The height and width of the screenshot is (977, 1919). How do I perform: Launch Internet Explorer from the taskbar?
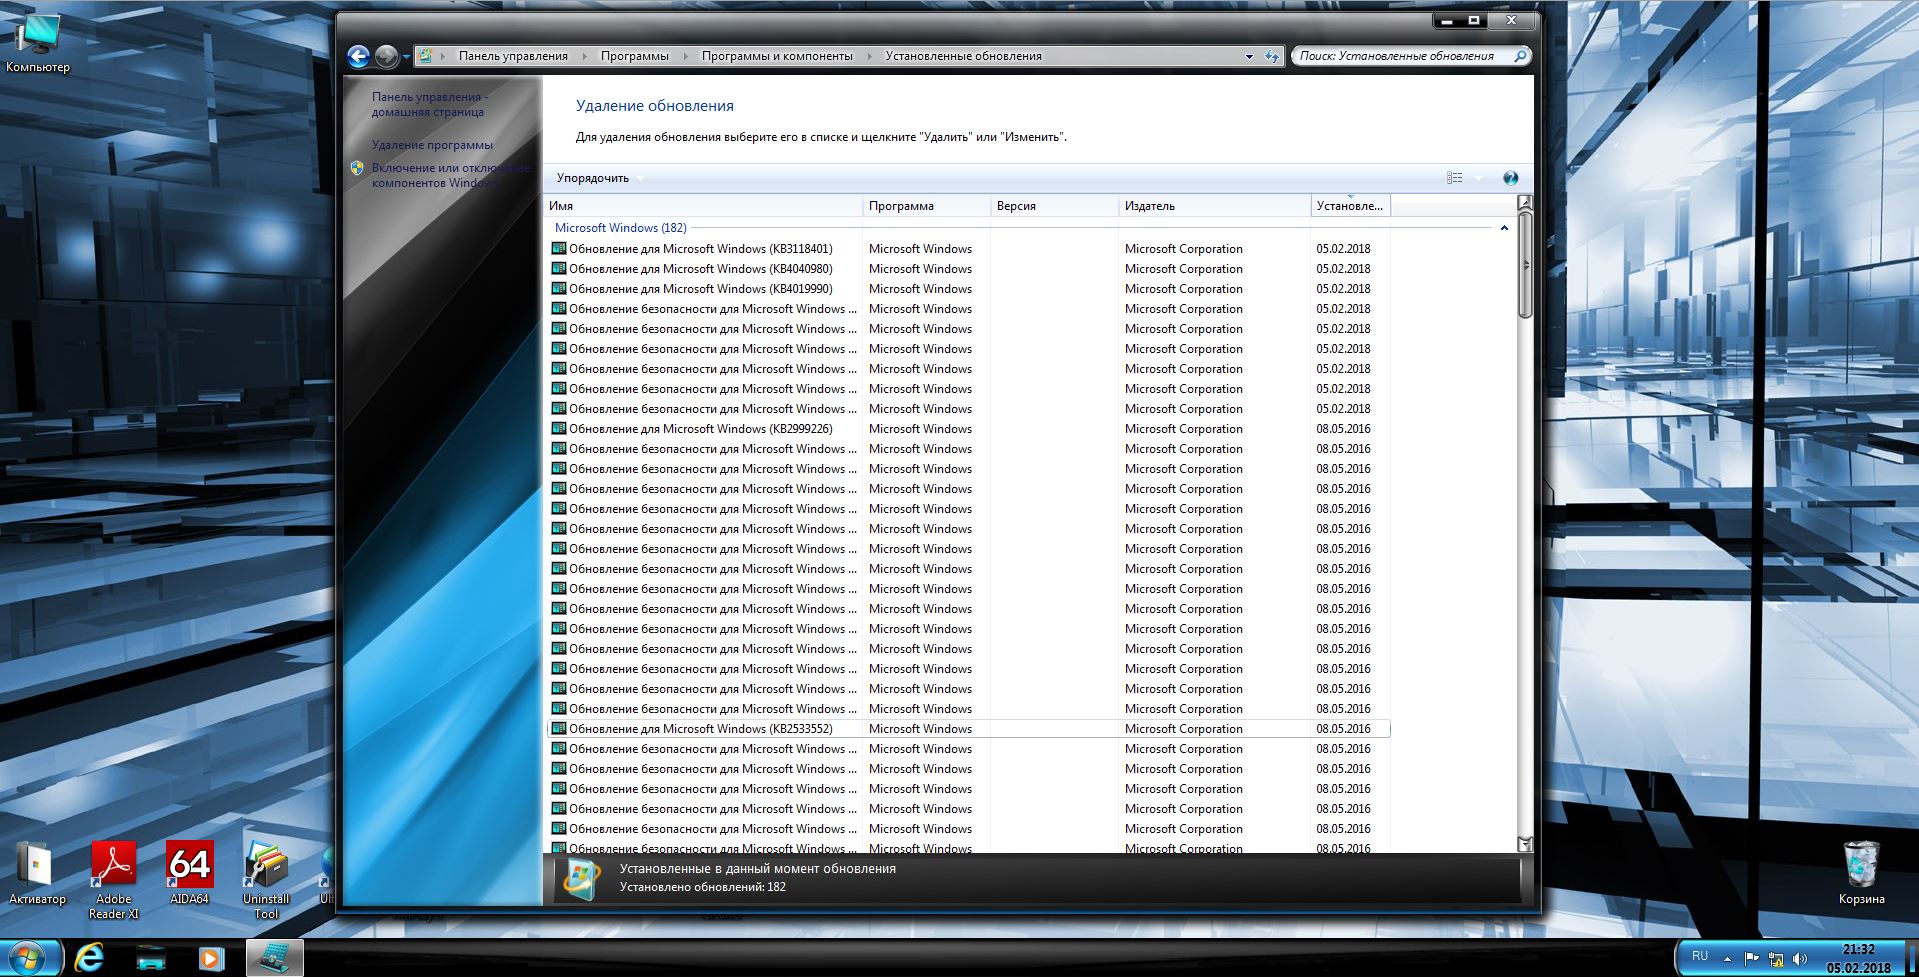pos(89,958)
